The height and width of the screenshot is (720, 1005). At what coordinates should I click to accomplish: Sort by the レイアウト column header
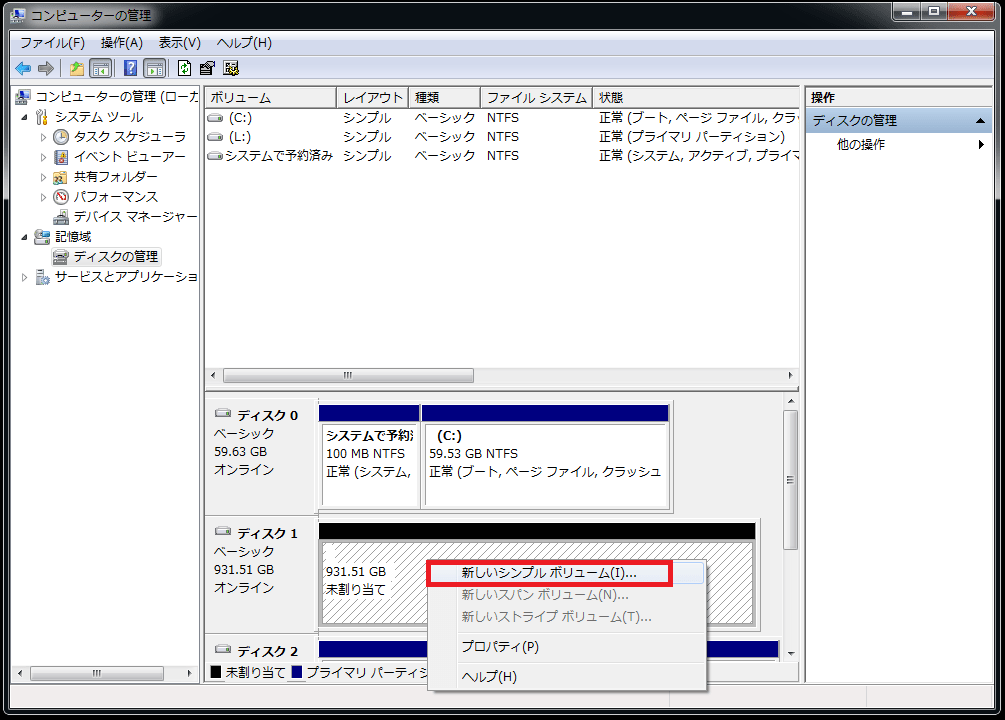click(373, 97)
